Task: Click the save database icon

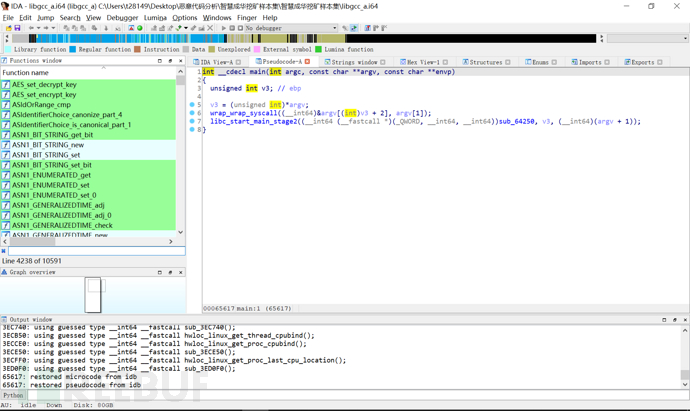Action: (x=16, y=28)
